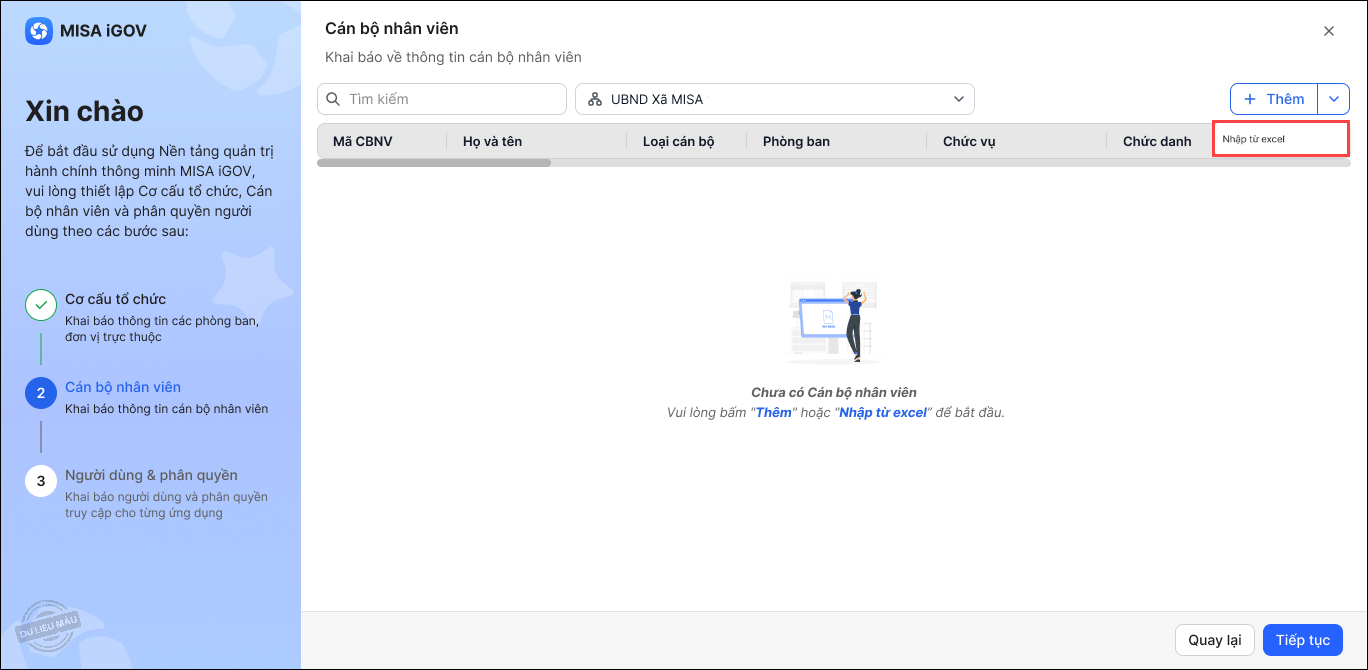Screen dimensions: 1368x670
Task: Click the organization tree icon beside UBND Xã MISA
Action: pos(595,99)
